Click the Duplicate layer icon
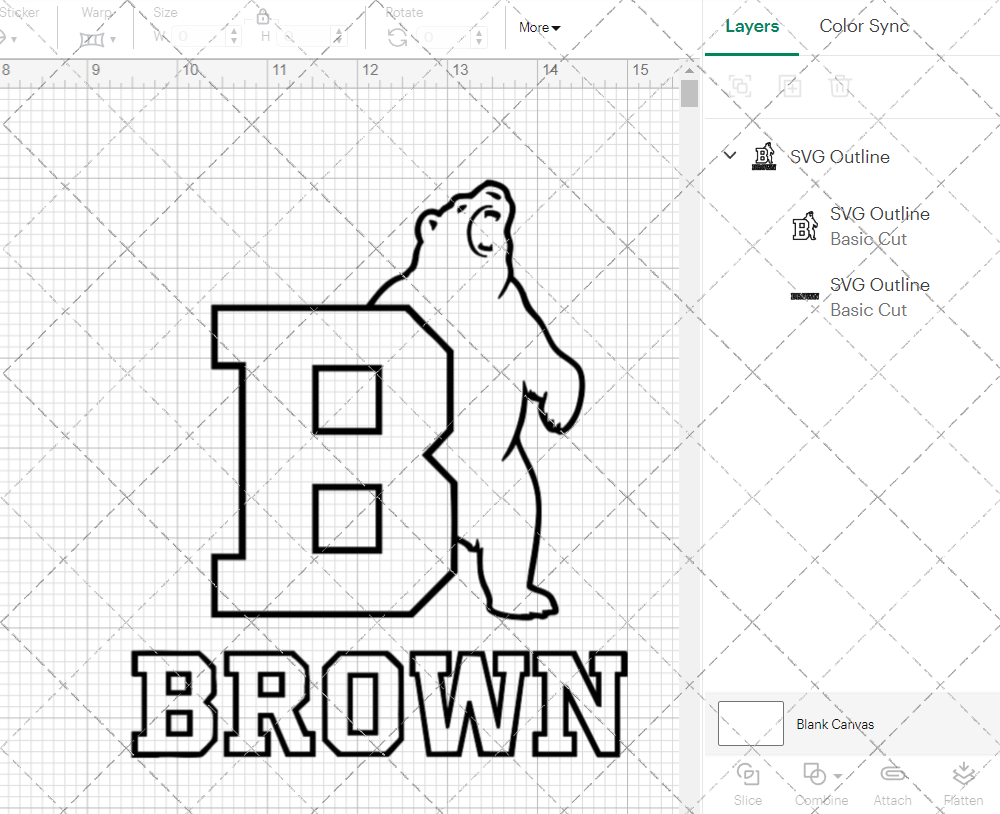This screenshot has height=814, width=1000. pos(790,86)
